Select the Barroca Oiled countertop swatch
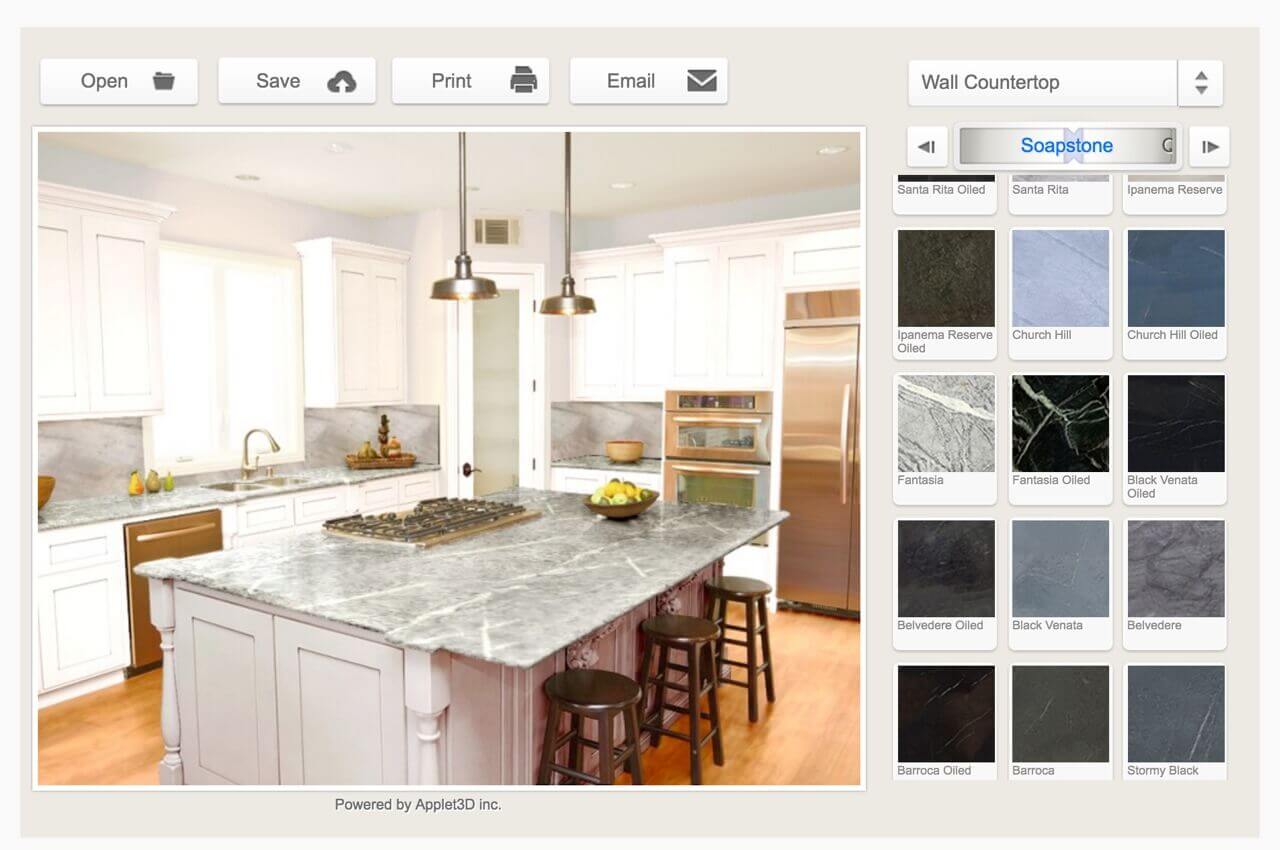Viewport: 1280px width, 850px height. [945, 712]
